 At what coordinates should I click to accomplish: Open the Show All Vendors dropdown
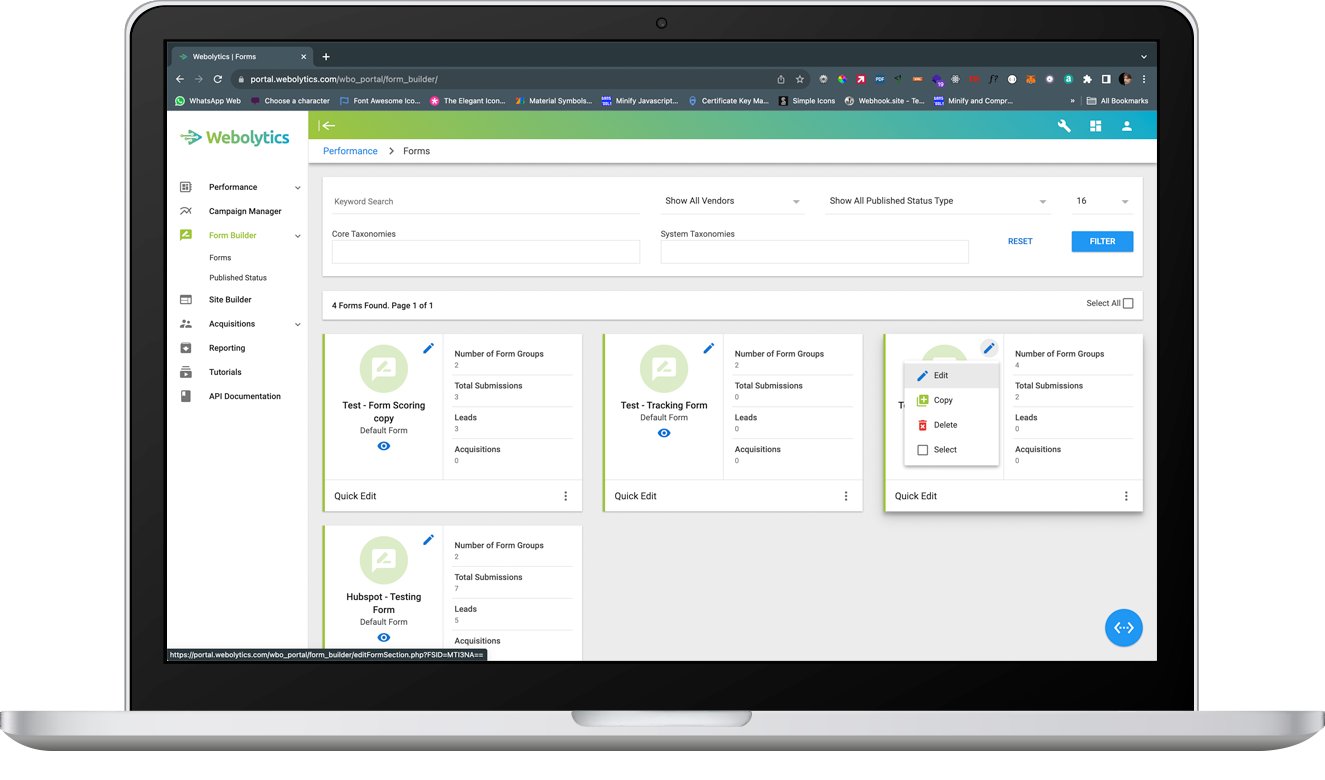tap(732, 201)
